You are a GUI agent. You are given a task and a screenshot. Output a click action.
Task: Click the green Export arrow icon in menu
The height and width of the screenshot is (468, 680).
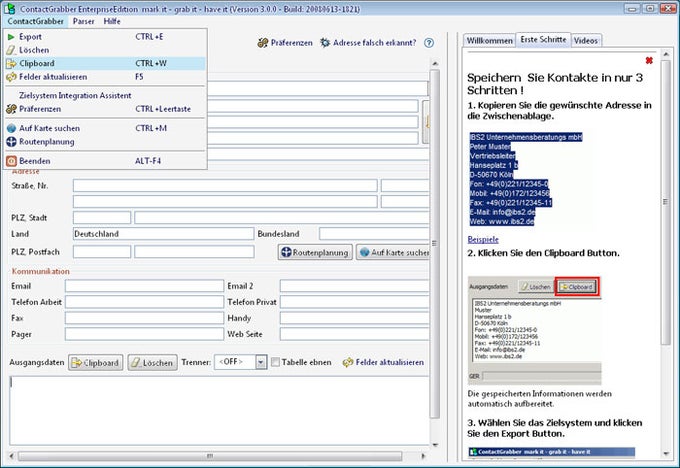[x=11, y=37]
